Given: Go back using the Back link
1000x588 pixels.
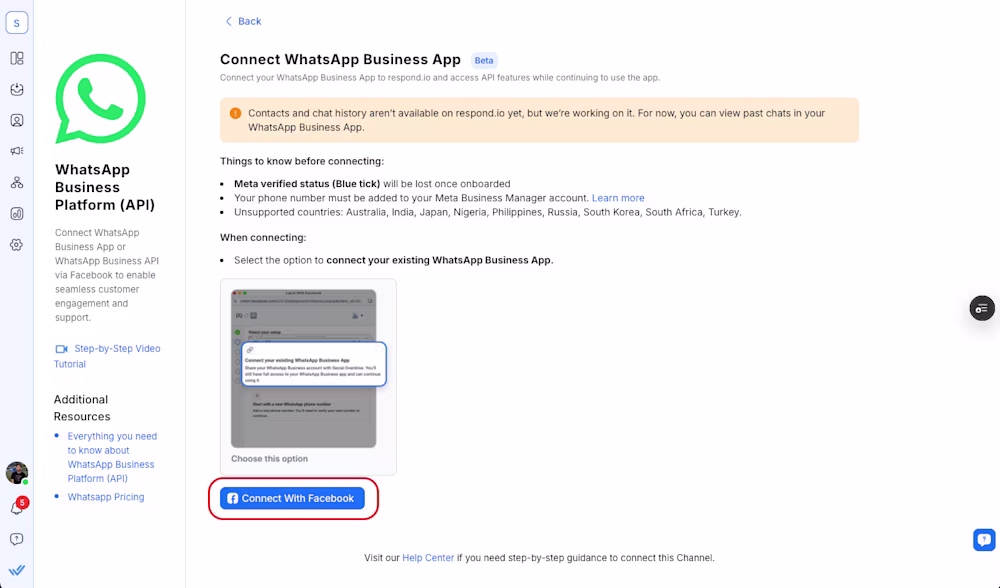Looking at the screenshot, I should click(x=243, y=21).
